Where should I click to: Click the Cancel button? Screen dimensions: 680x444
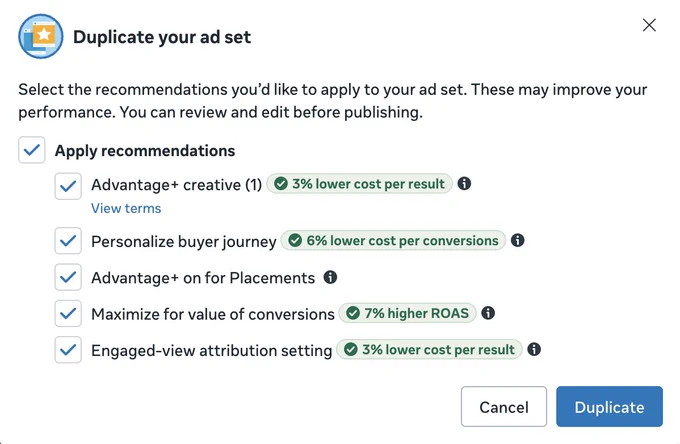503,407
